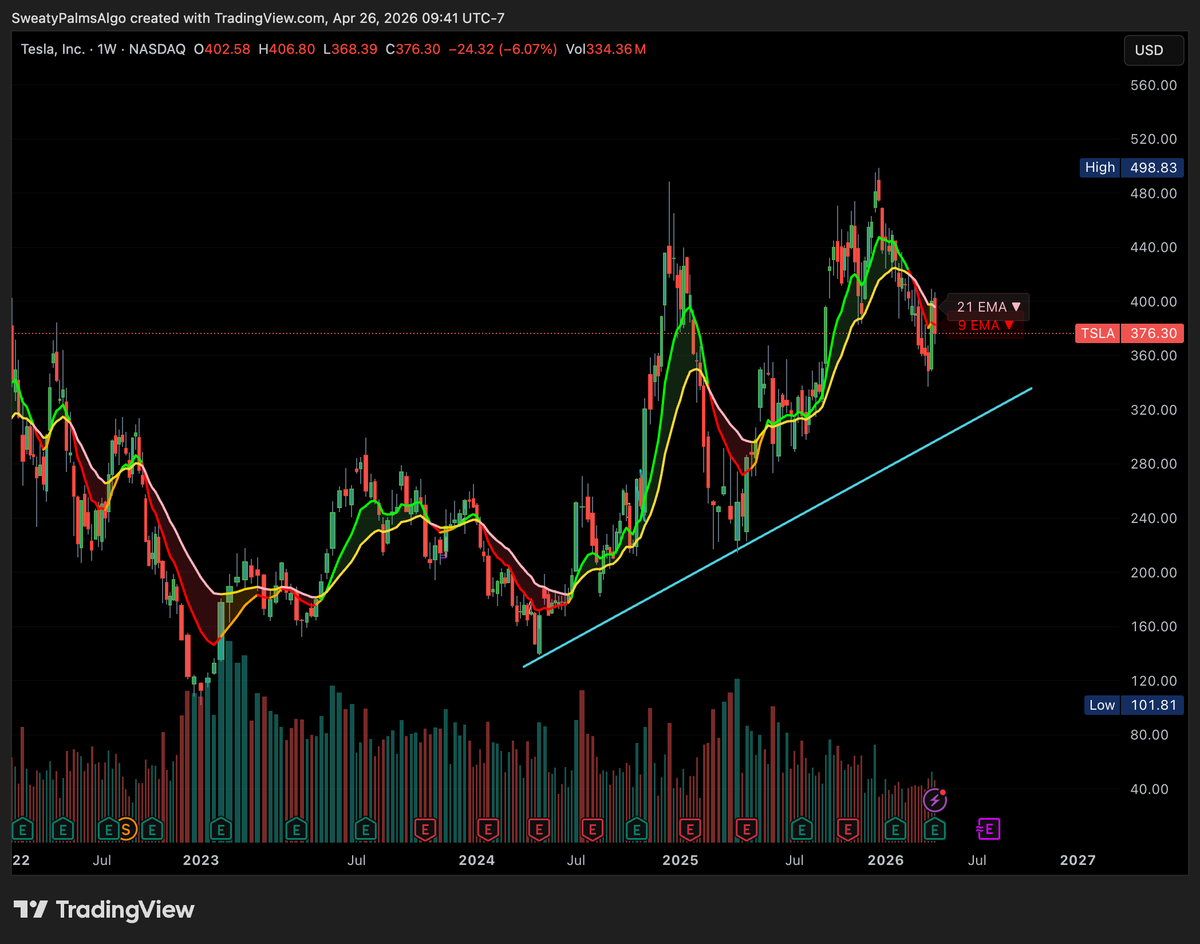
Task: Click the green earnings E marker for July 2023
Action: tap(365, 829)
